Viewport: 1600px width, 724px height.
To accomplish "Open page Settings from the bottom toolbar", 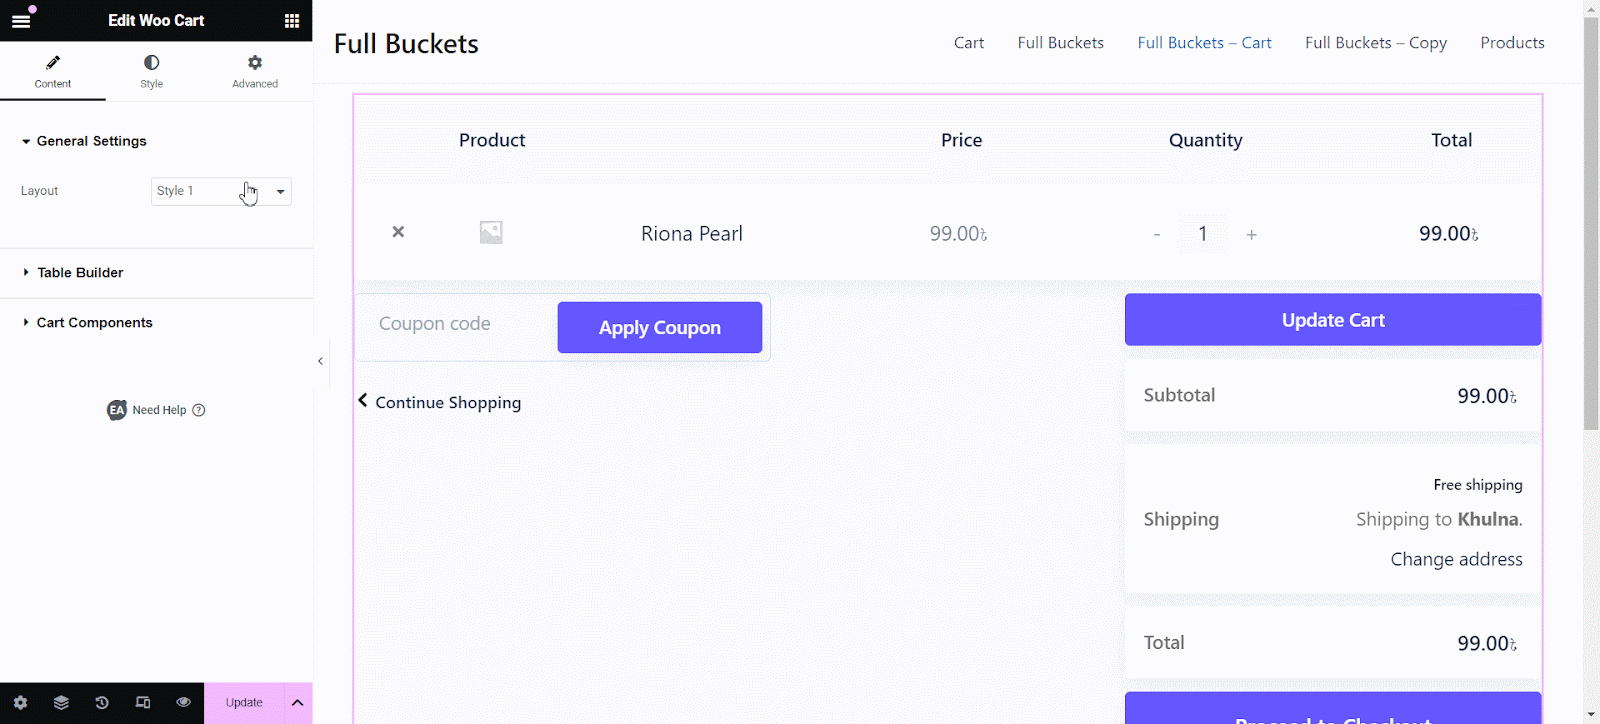I will tap(20, 702).
